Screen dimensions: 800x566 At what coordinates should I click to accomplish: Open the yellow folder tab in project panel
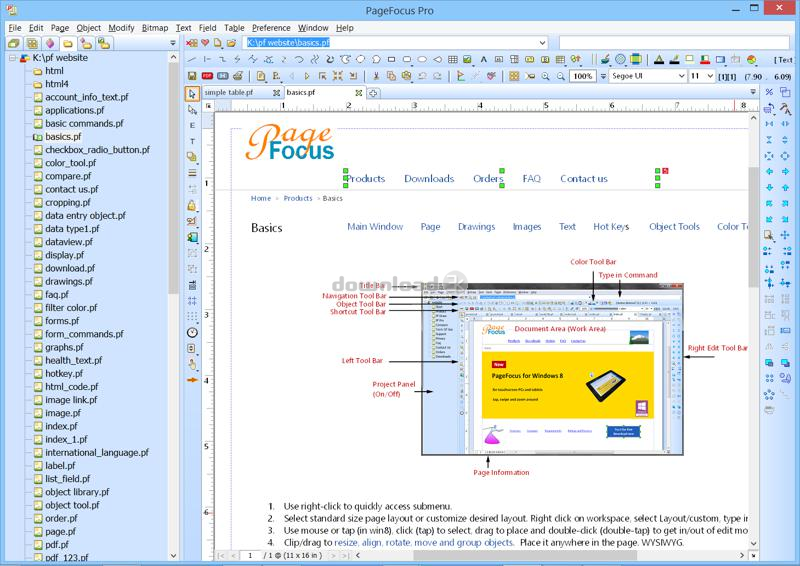(x=68, y=43)
